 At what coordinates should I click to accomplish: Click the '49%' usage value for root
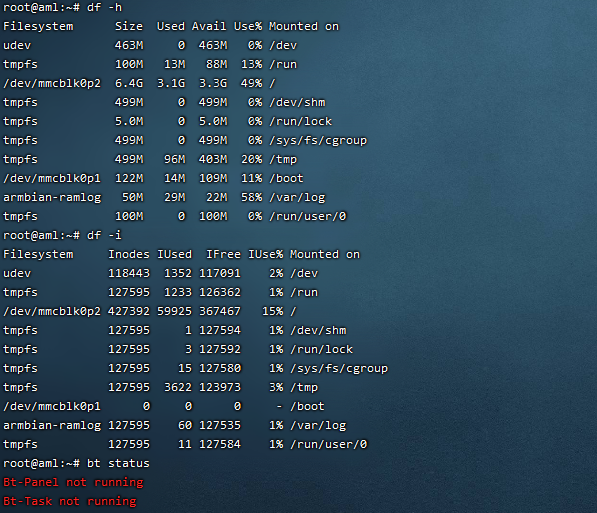click(251, 83)
